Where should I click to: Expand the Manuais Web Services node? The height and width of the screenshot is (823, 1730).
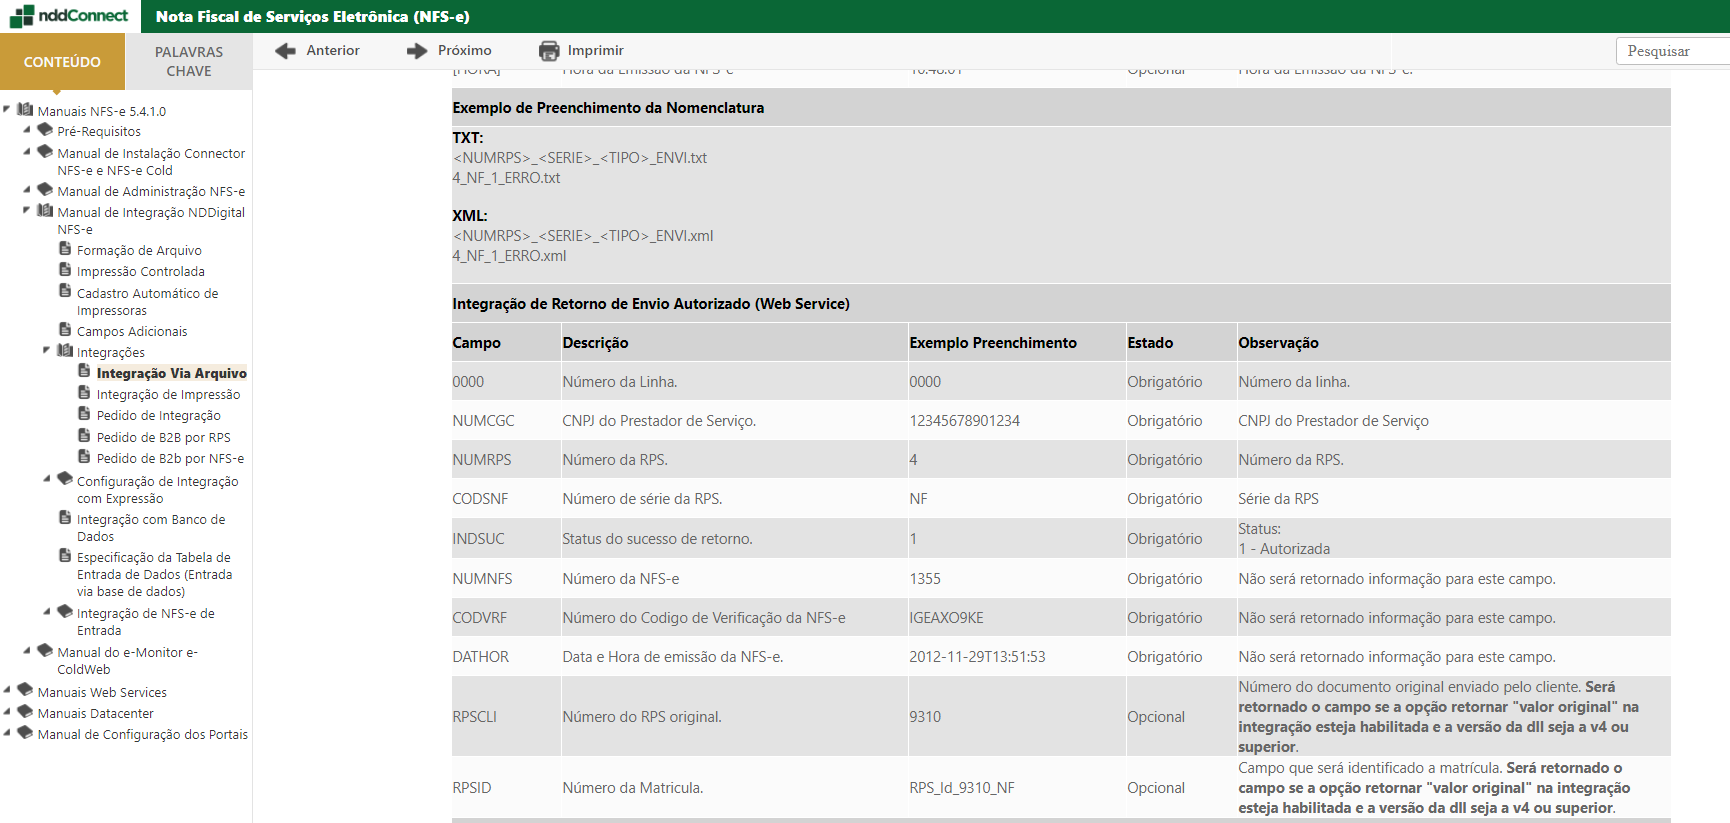(7, 691)
